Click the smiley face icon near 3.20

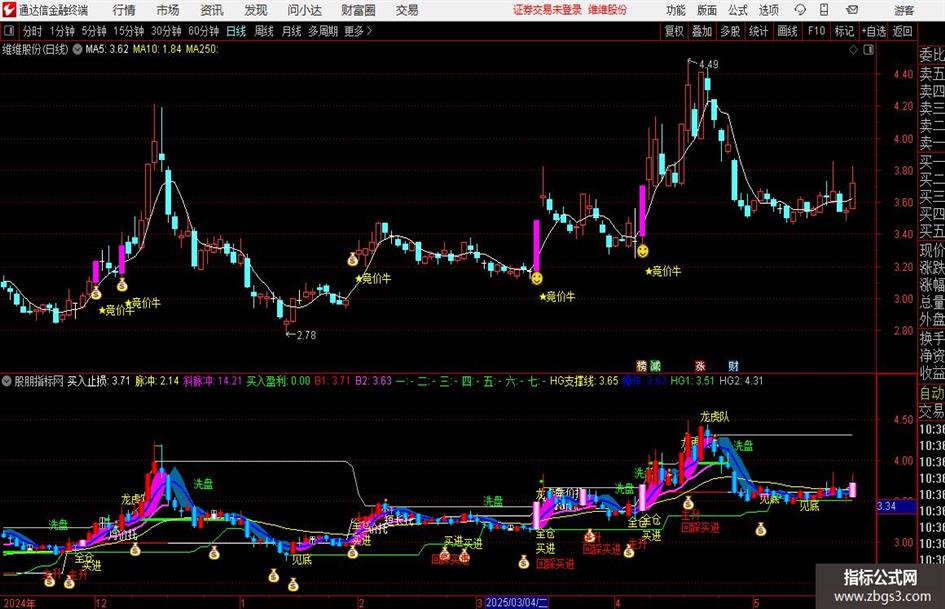(536, 279)
